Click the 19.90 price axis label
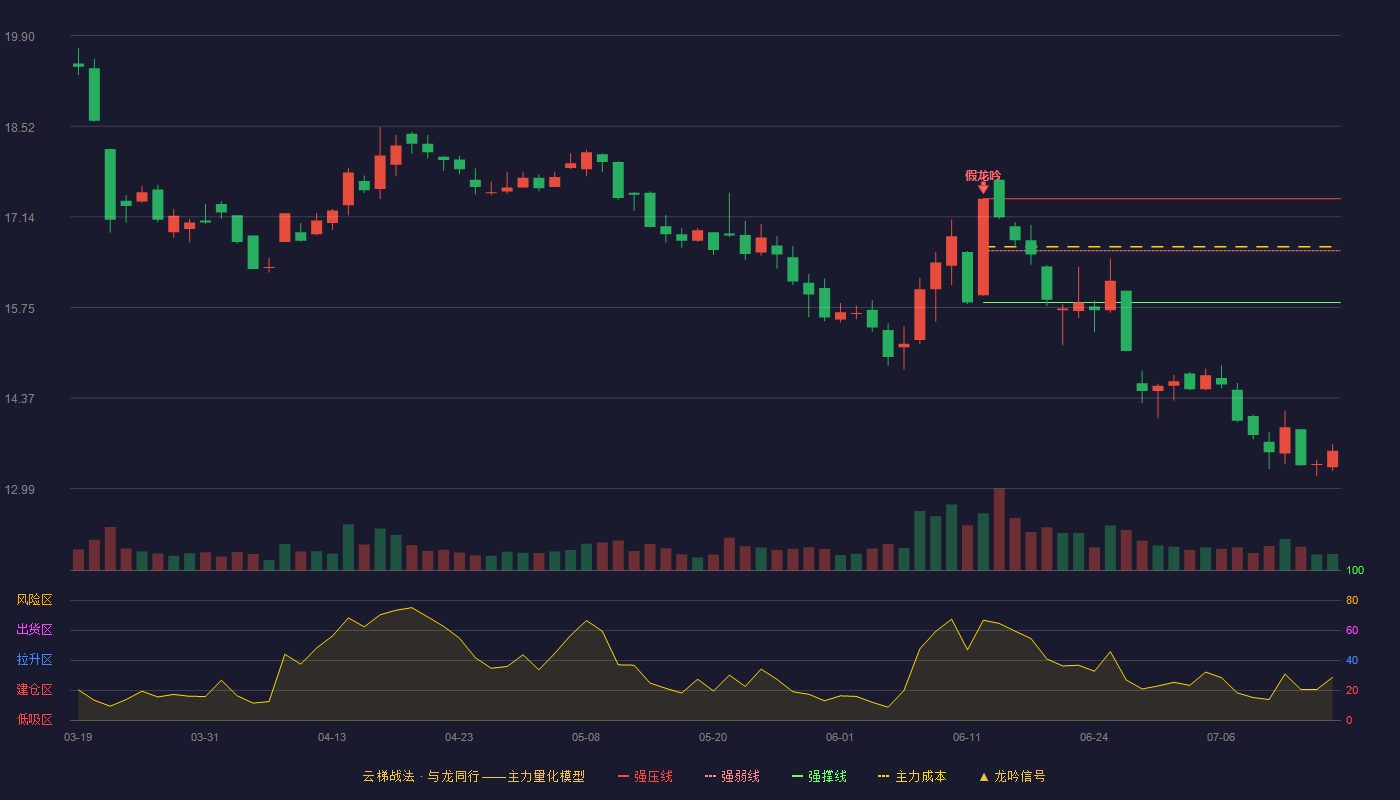Image resolution: width=1400 pixels, height=800 pixels. [x=20, y=37]
